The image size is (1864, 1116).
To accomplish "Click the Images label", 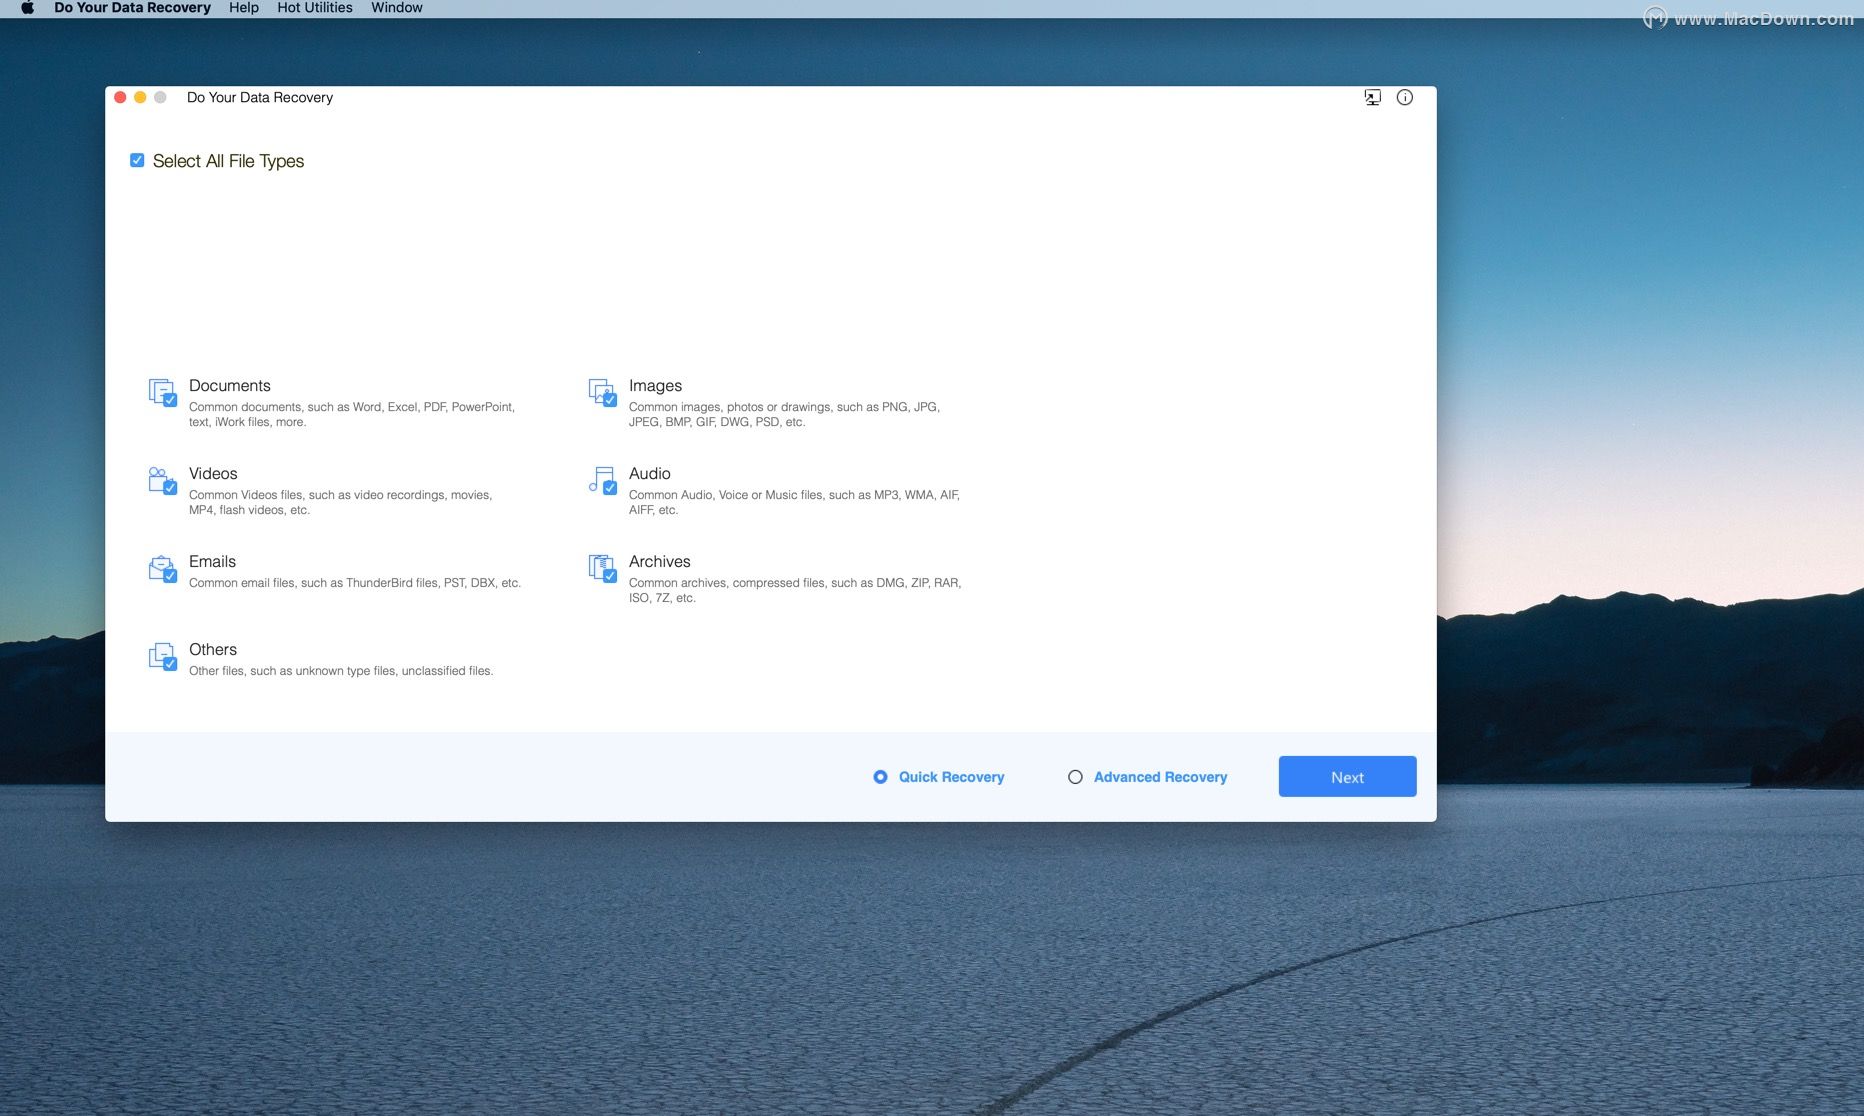I will click(655, 386).
